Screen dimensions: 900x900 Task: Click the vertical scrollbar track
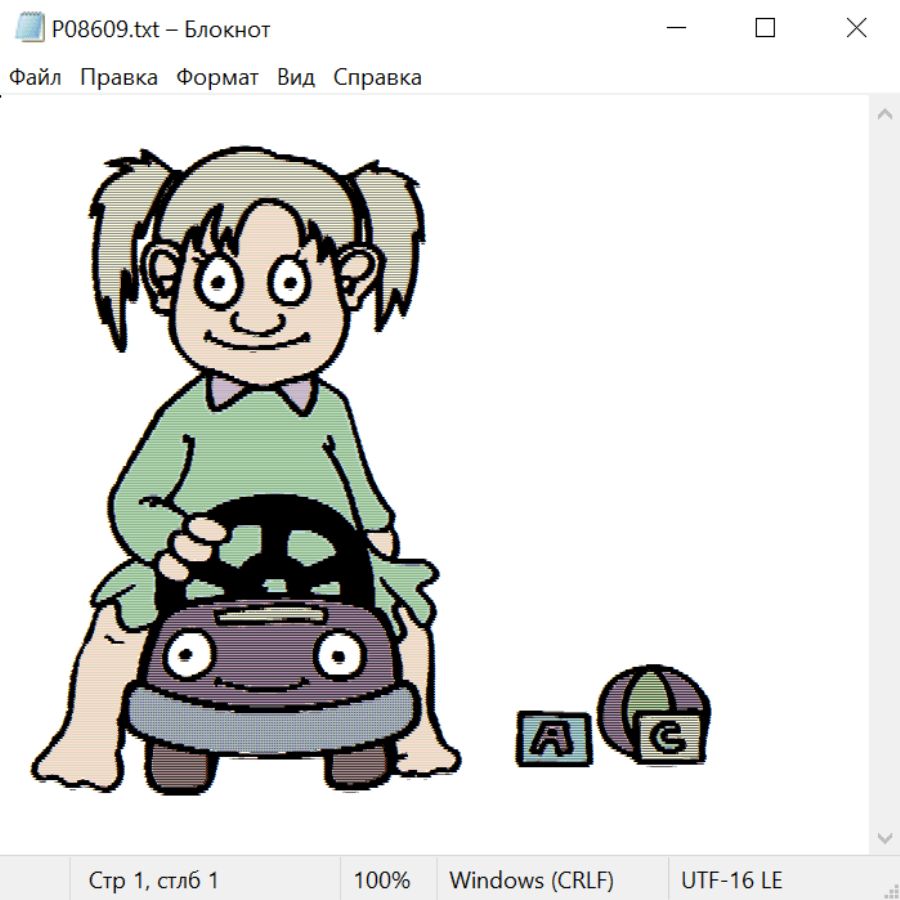coord(884,475)
